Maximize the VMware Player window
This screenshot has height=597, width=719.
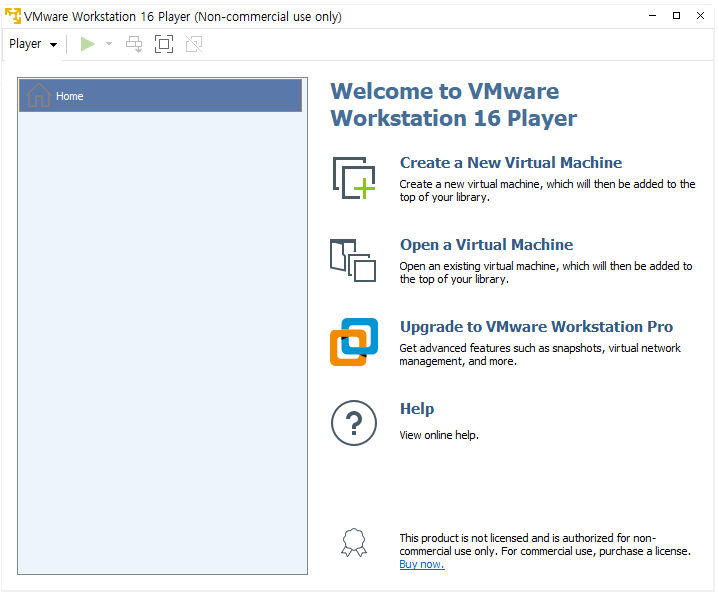[x=676, y=16]
